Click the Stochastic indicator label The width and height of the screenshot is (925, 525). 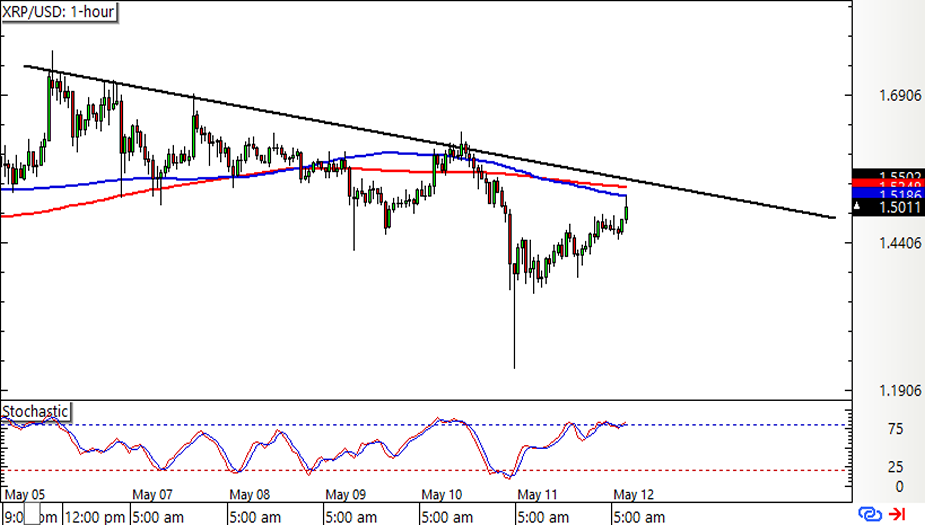click(35, 411)
